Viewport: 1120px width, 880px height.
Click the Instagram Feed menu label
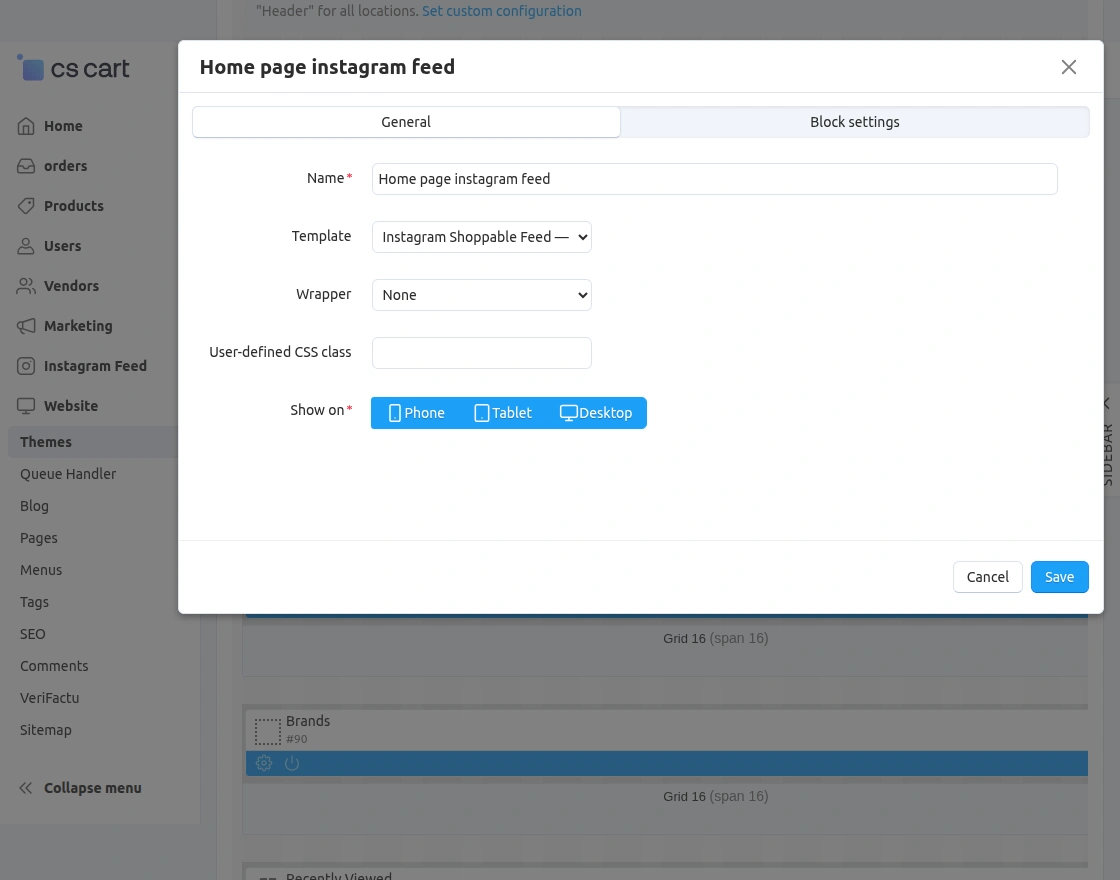95,366
